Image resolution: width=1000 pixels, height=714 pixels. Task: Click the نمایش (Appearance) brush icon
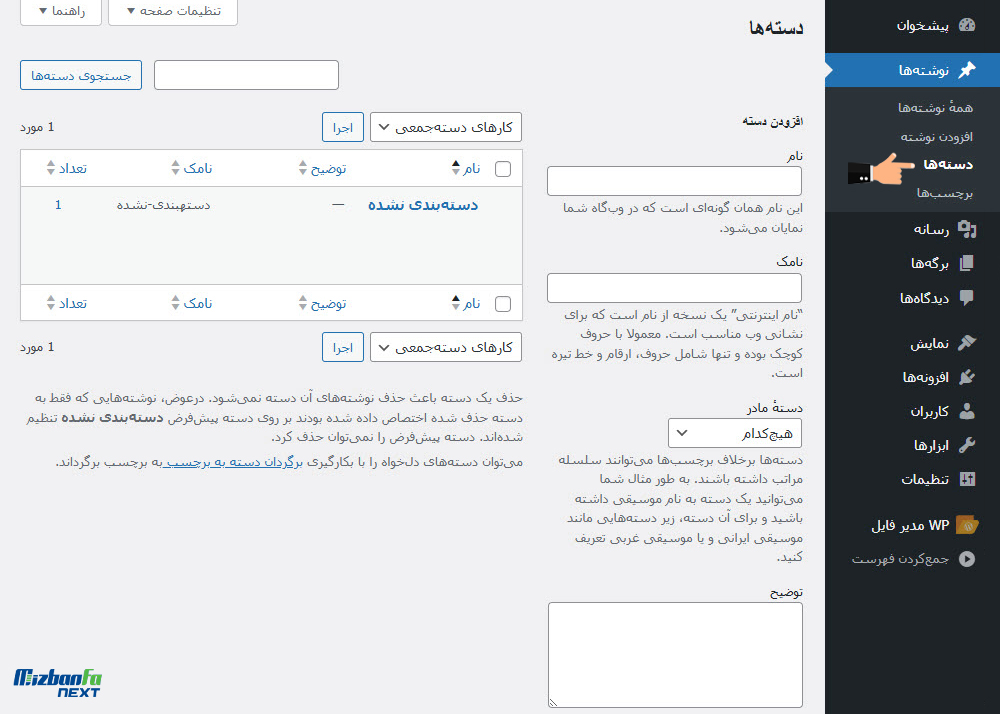tap(966, 343)
